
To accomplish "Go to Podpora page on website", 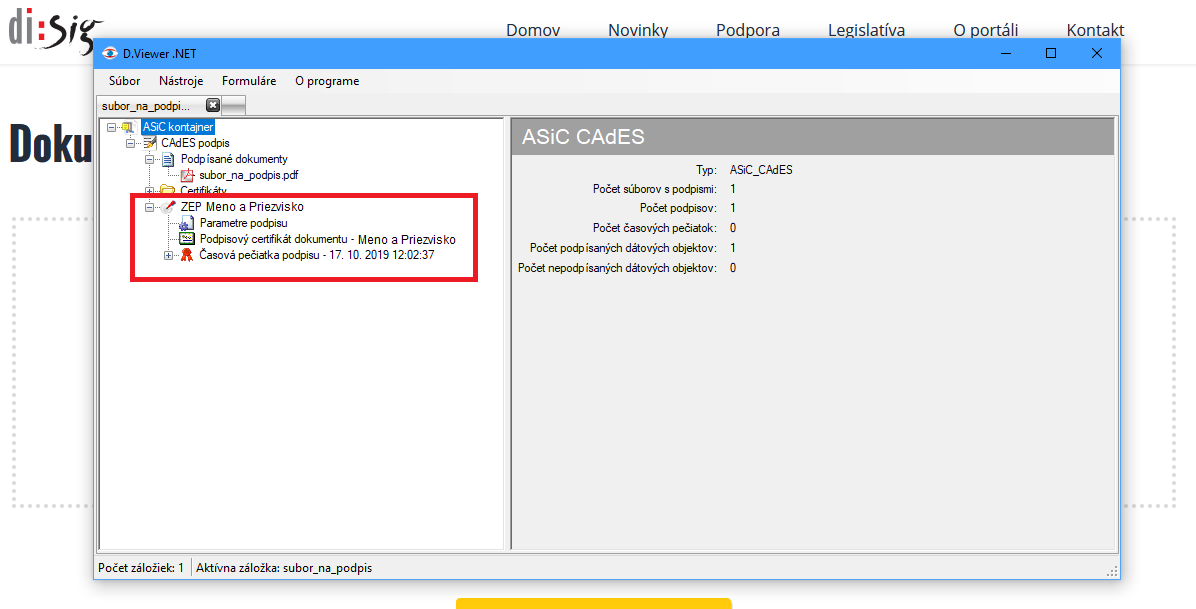I will pos(747,30).
